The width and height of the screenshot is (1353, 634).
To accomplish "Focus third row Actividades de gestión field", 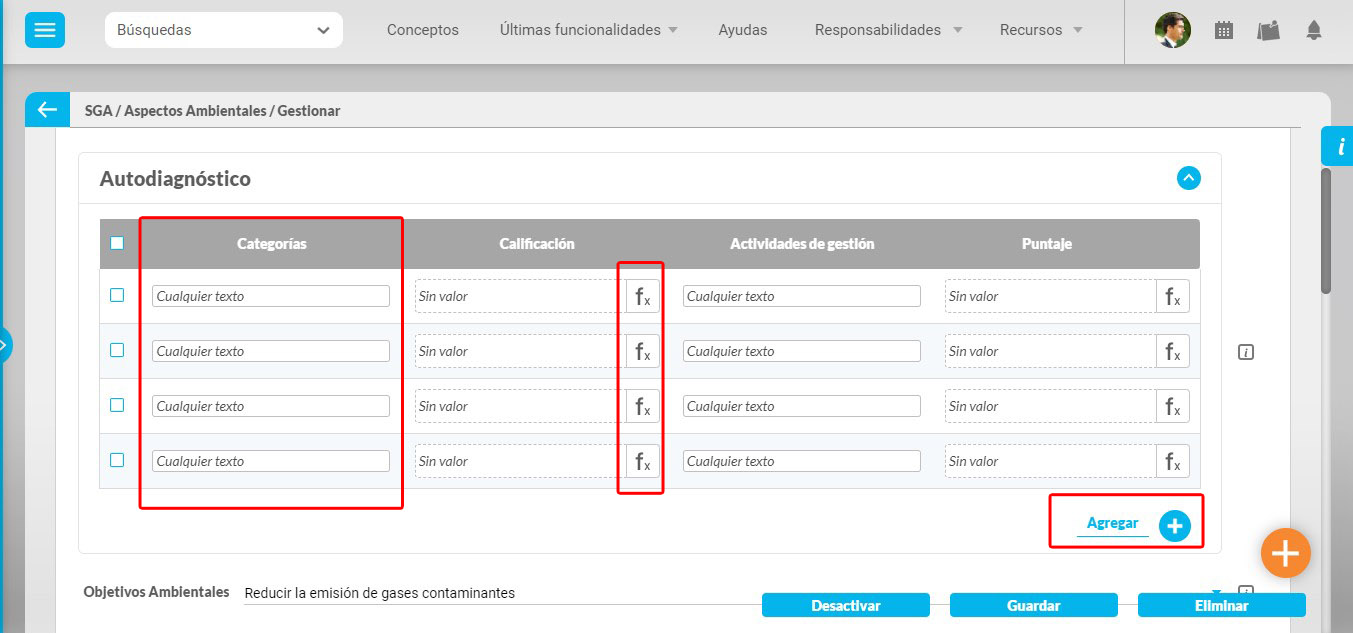I will click(801, 406).
